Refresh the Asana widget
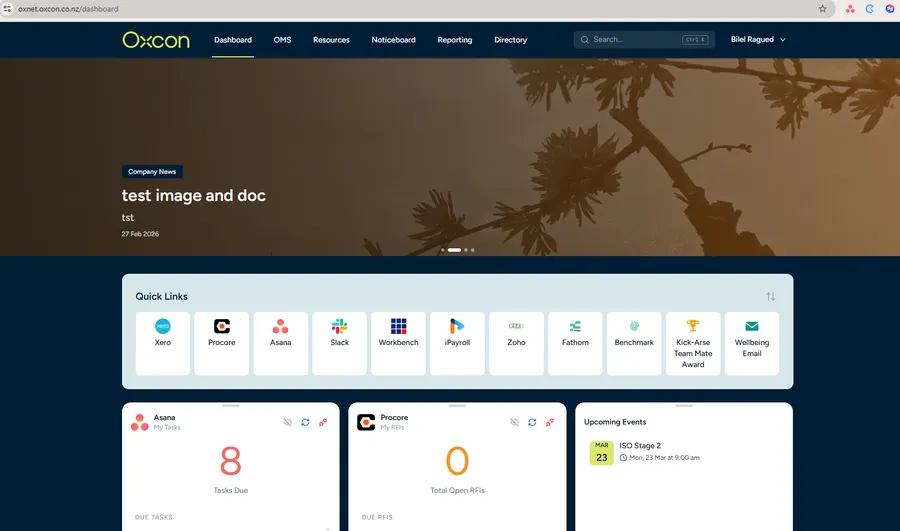Viewport: 900px width, 531px height. point(306,422)
